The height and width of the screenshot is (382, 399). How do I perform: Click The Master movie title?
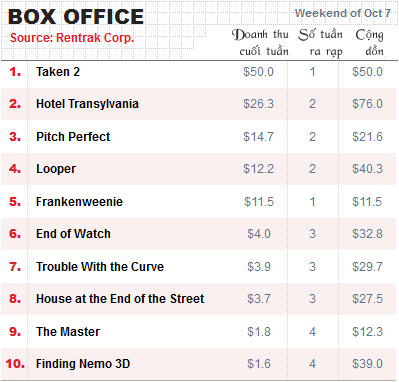[x=68, y=332]
